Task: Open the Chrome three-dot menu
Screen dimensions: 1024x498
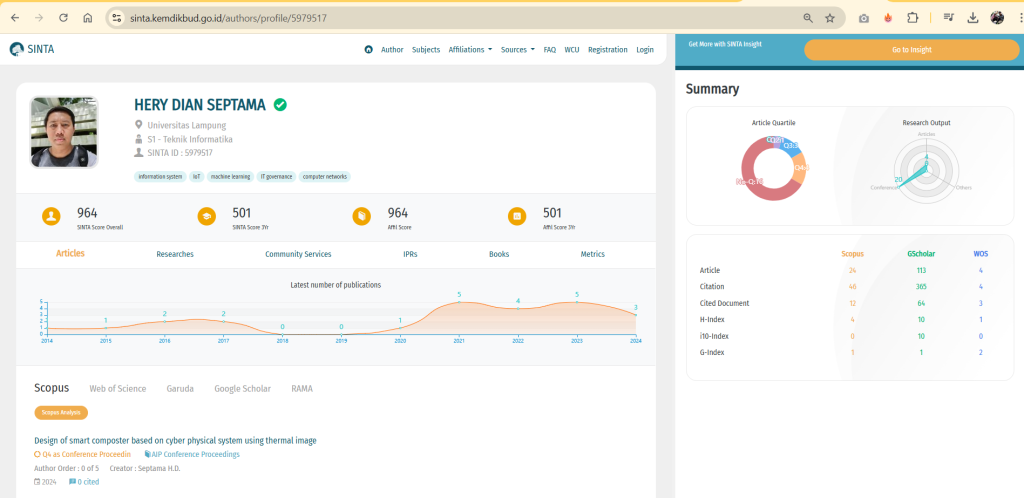Action: coord(1016,18)
